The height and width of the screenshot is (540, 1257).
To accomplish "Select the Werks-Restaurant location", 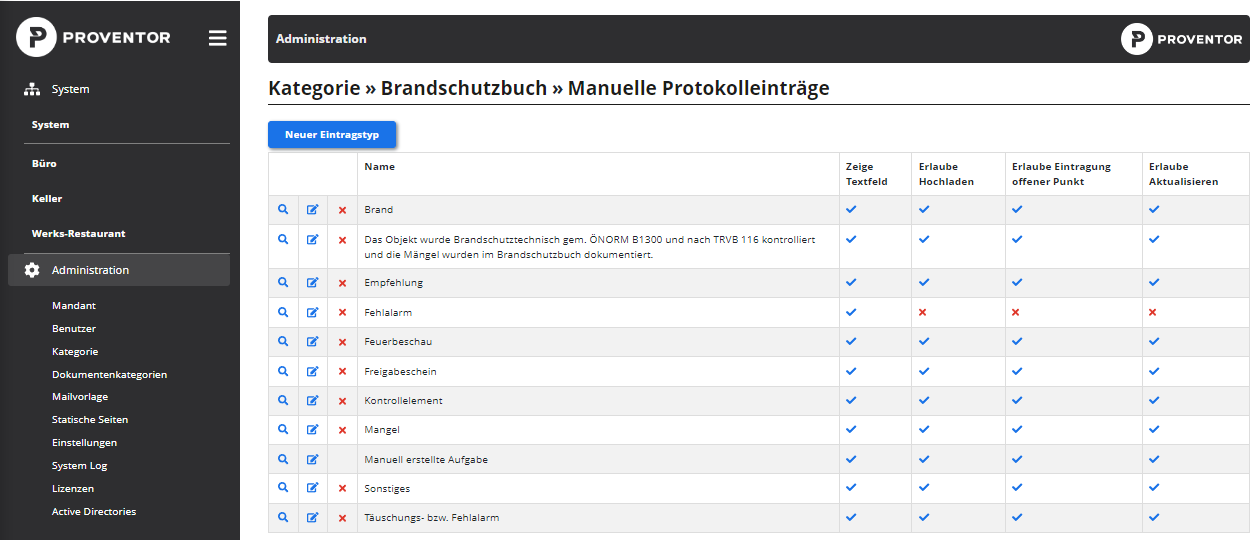I will pos(78,233).
